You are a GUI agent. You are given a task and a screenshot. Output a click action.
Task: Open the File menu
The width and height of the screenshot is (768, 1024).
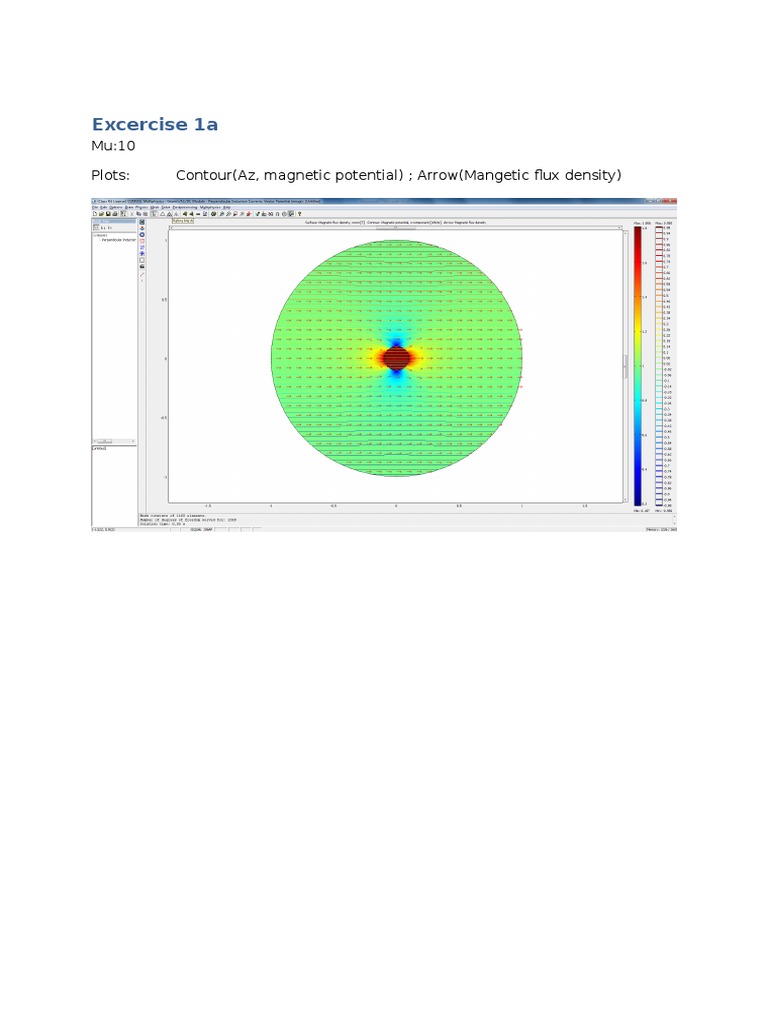[95, 208]
